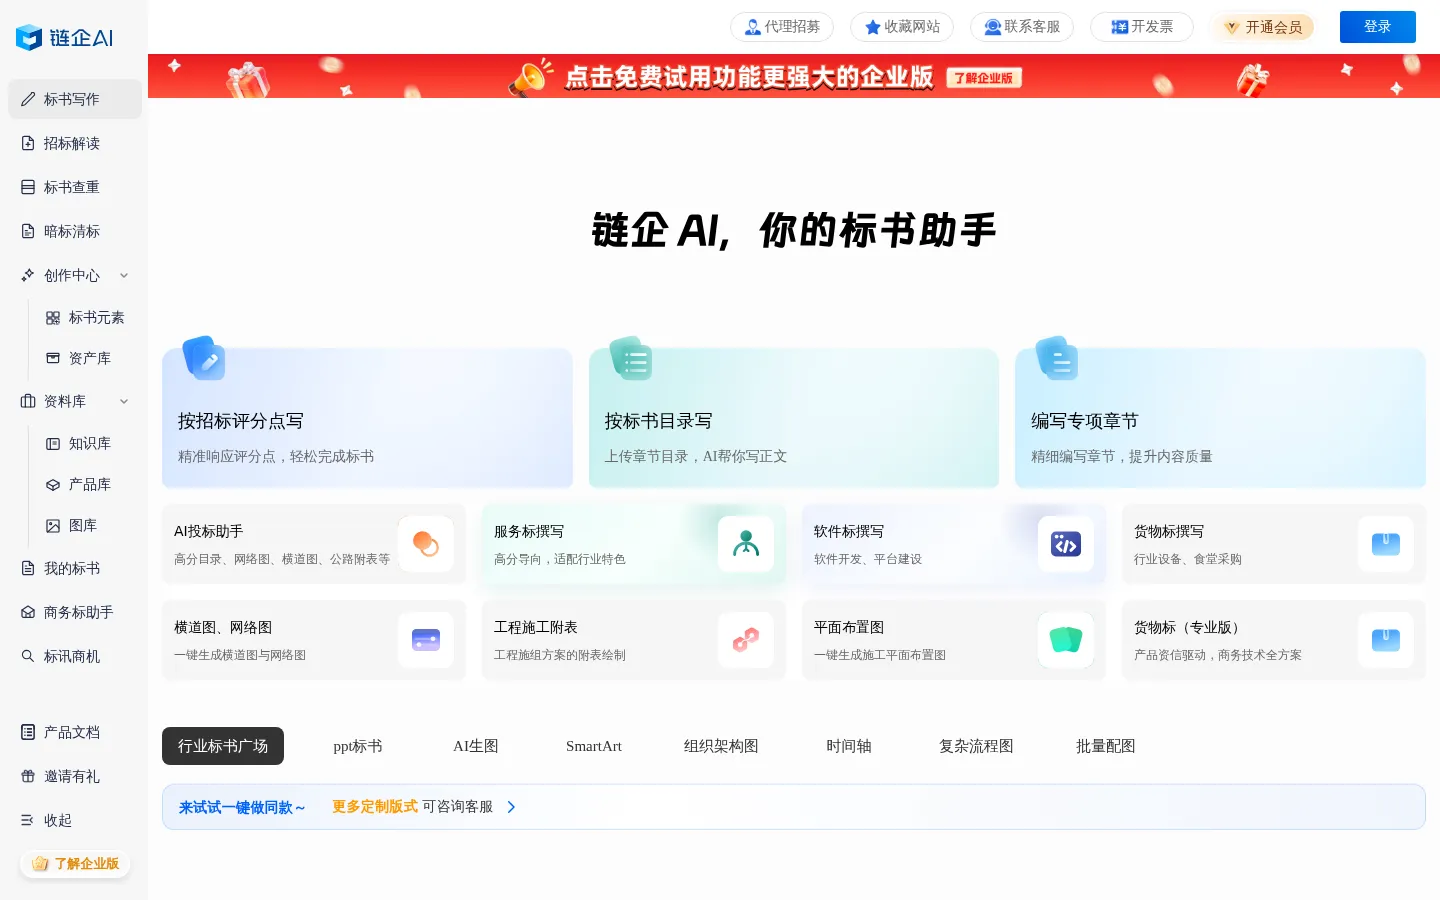1440x900 pixels.
Task: Open the 标书写作 pencil icon
Action: tap(28, 99)
